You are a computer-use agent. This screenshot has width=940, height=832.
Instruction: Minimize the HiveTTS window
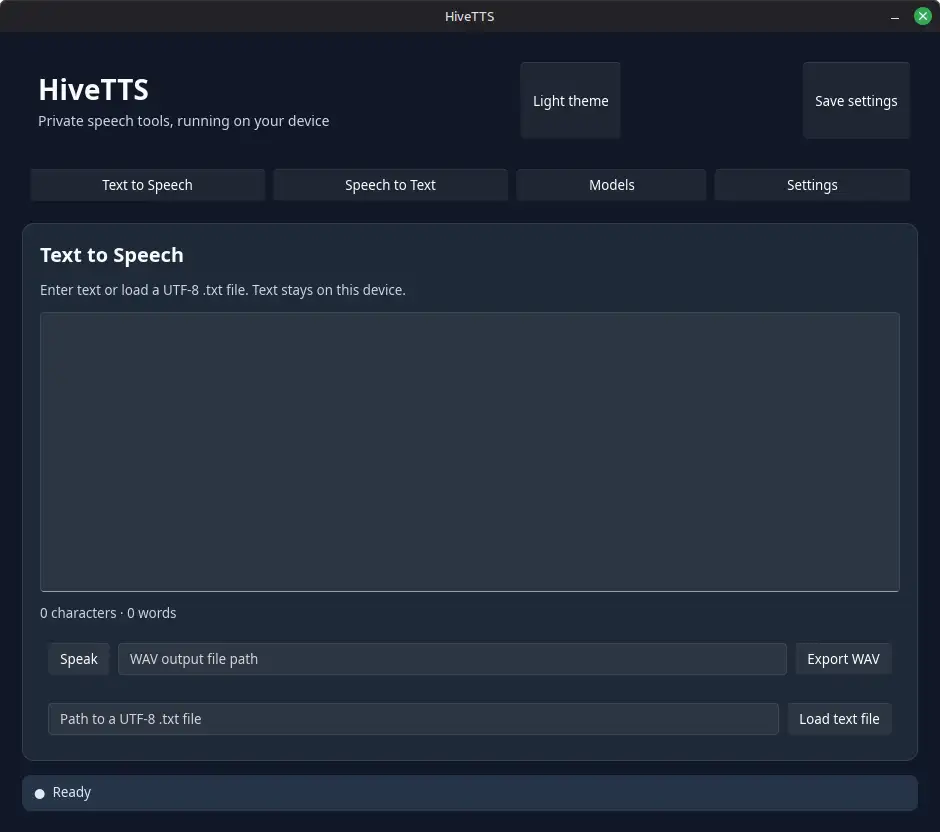click(894, 17)
